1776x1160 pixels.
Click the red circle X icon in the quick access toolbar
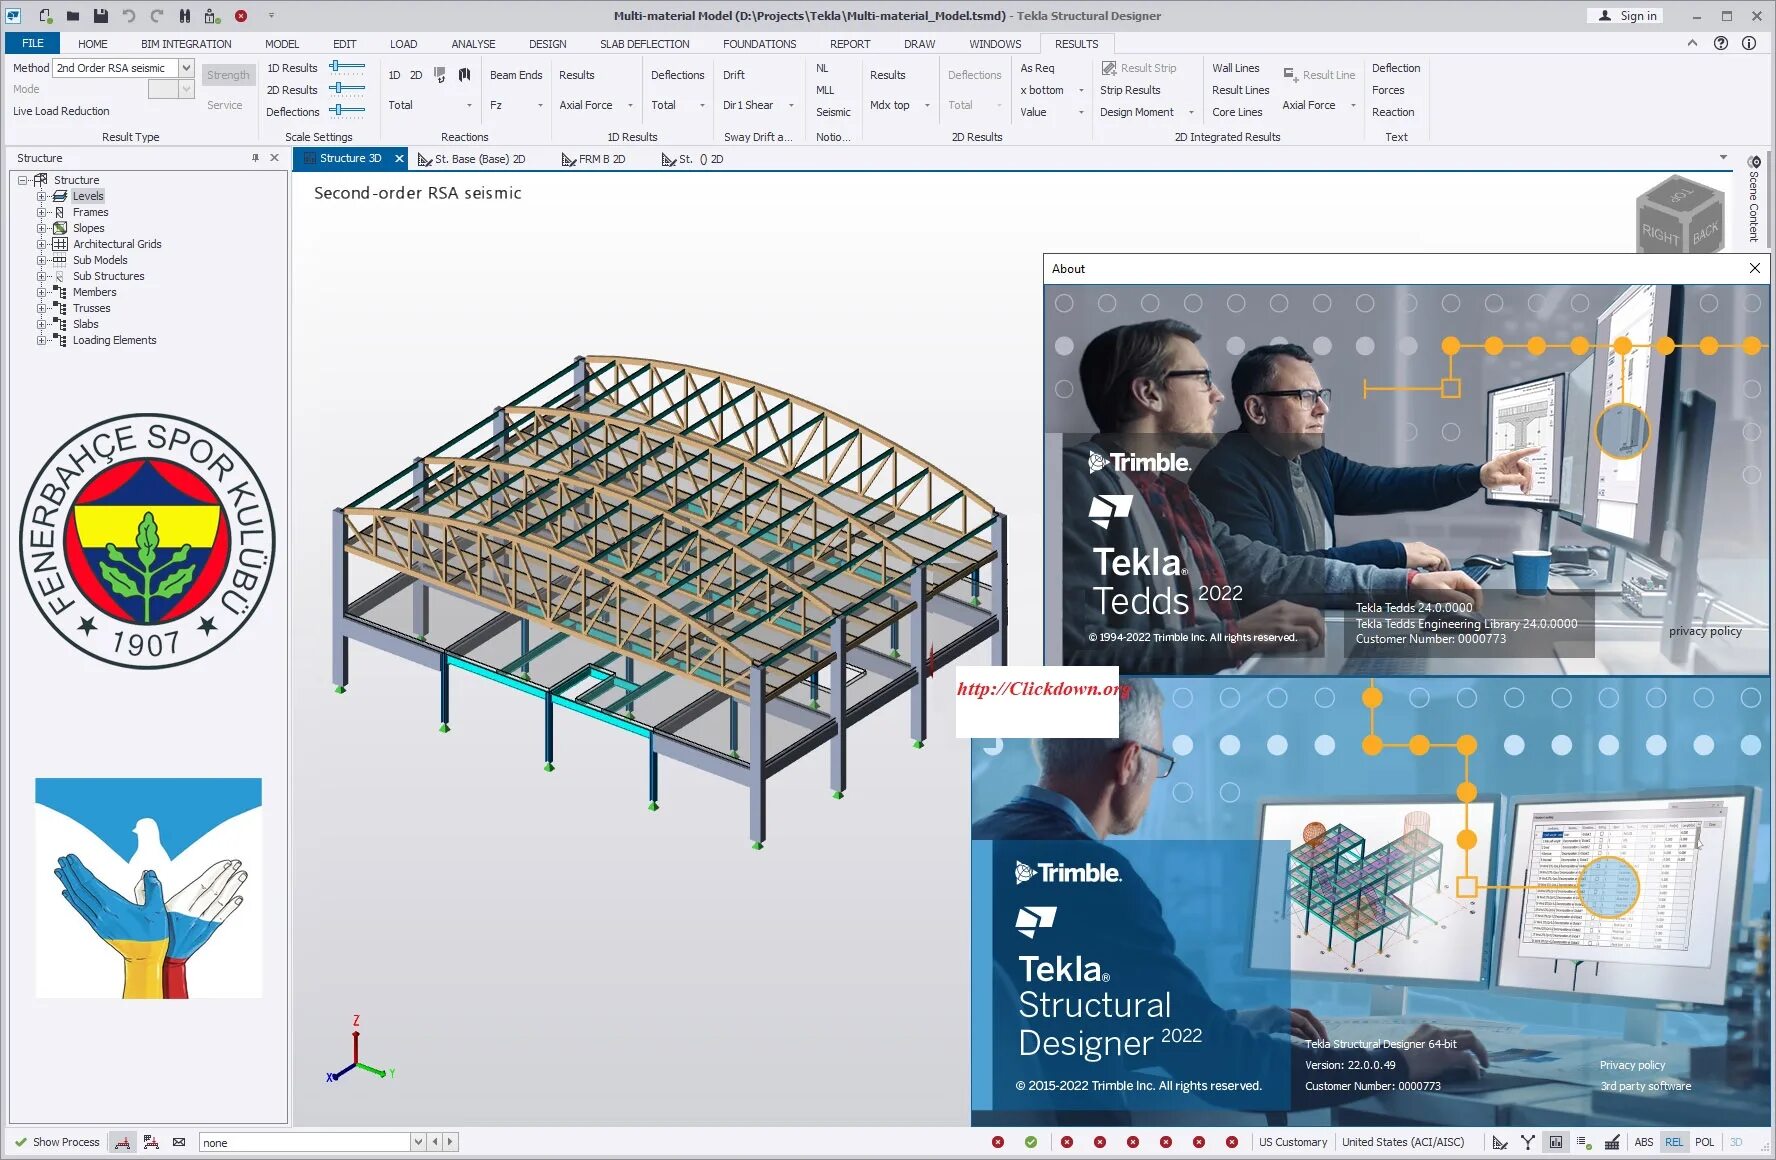[x=241, y=16]
